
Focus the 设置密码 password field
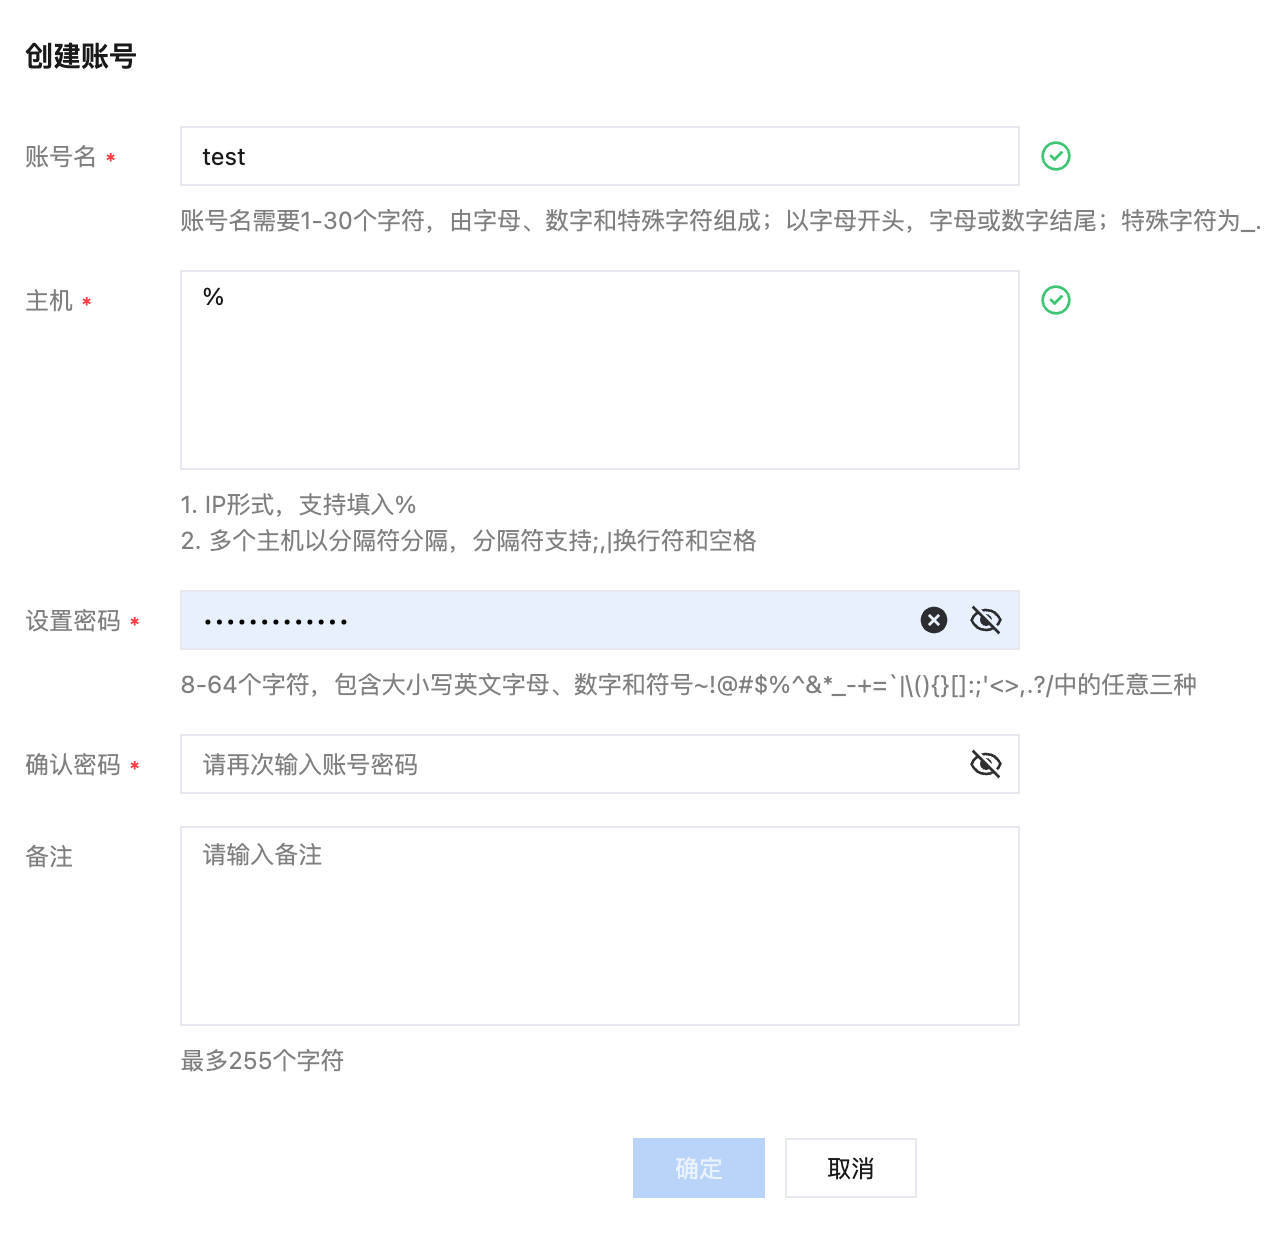550,620
